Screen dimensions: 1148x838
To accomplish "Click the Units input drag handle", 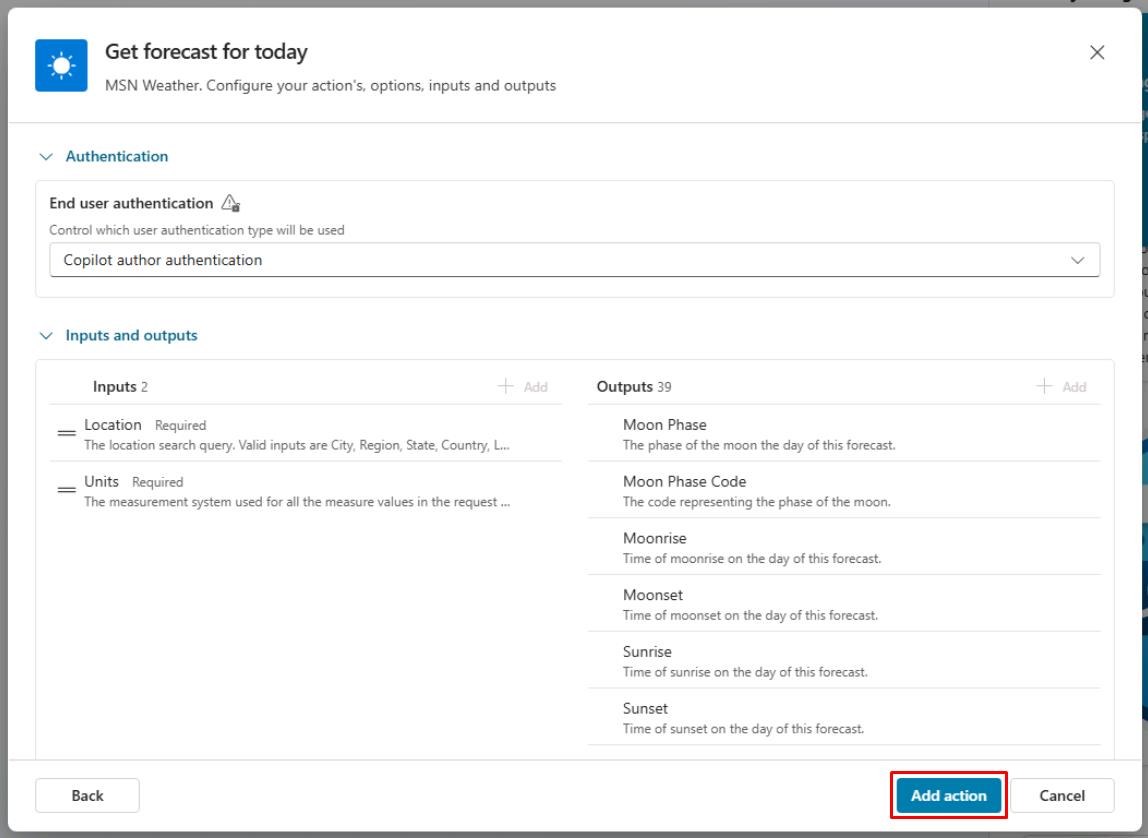I will coord(67,490).
